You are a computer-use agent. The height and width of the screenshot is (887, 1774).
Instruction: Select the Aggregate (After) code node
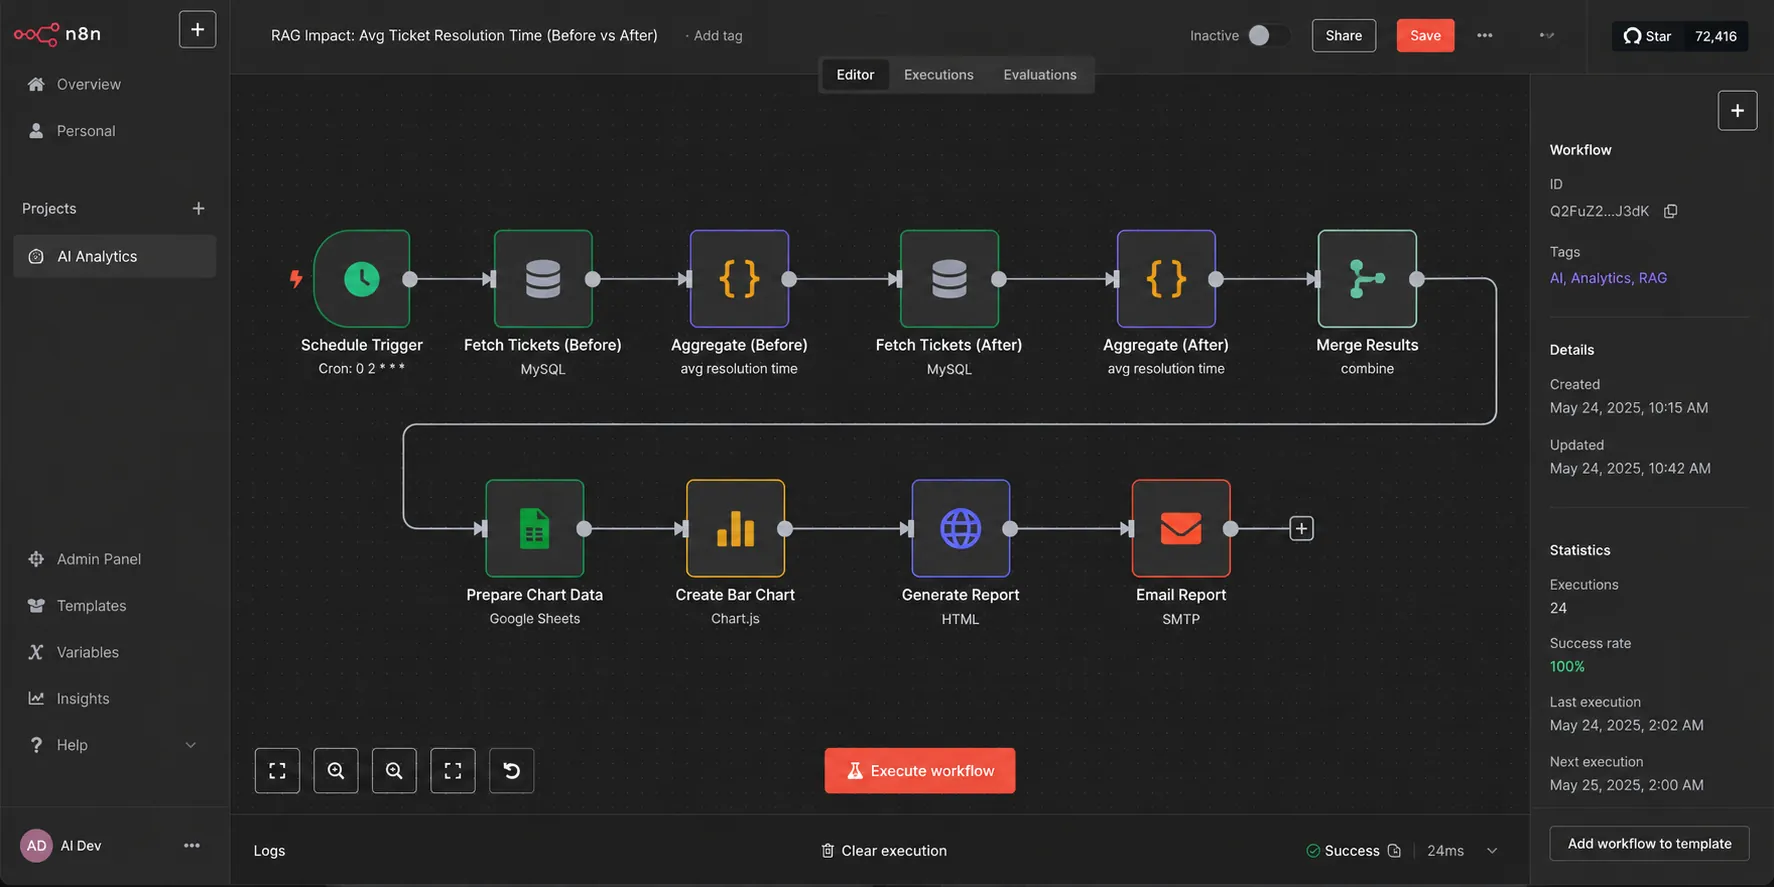[x=1166, y=279]
